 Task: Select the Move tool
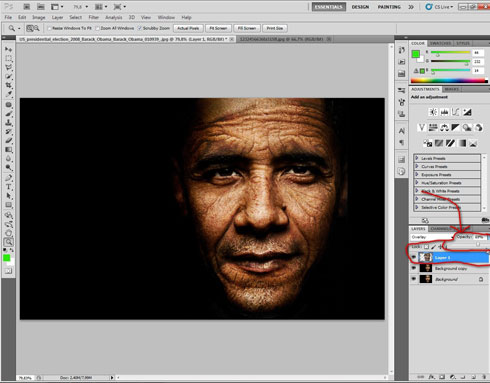tap(9, 49)
